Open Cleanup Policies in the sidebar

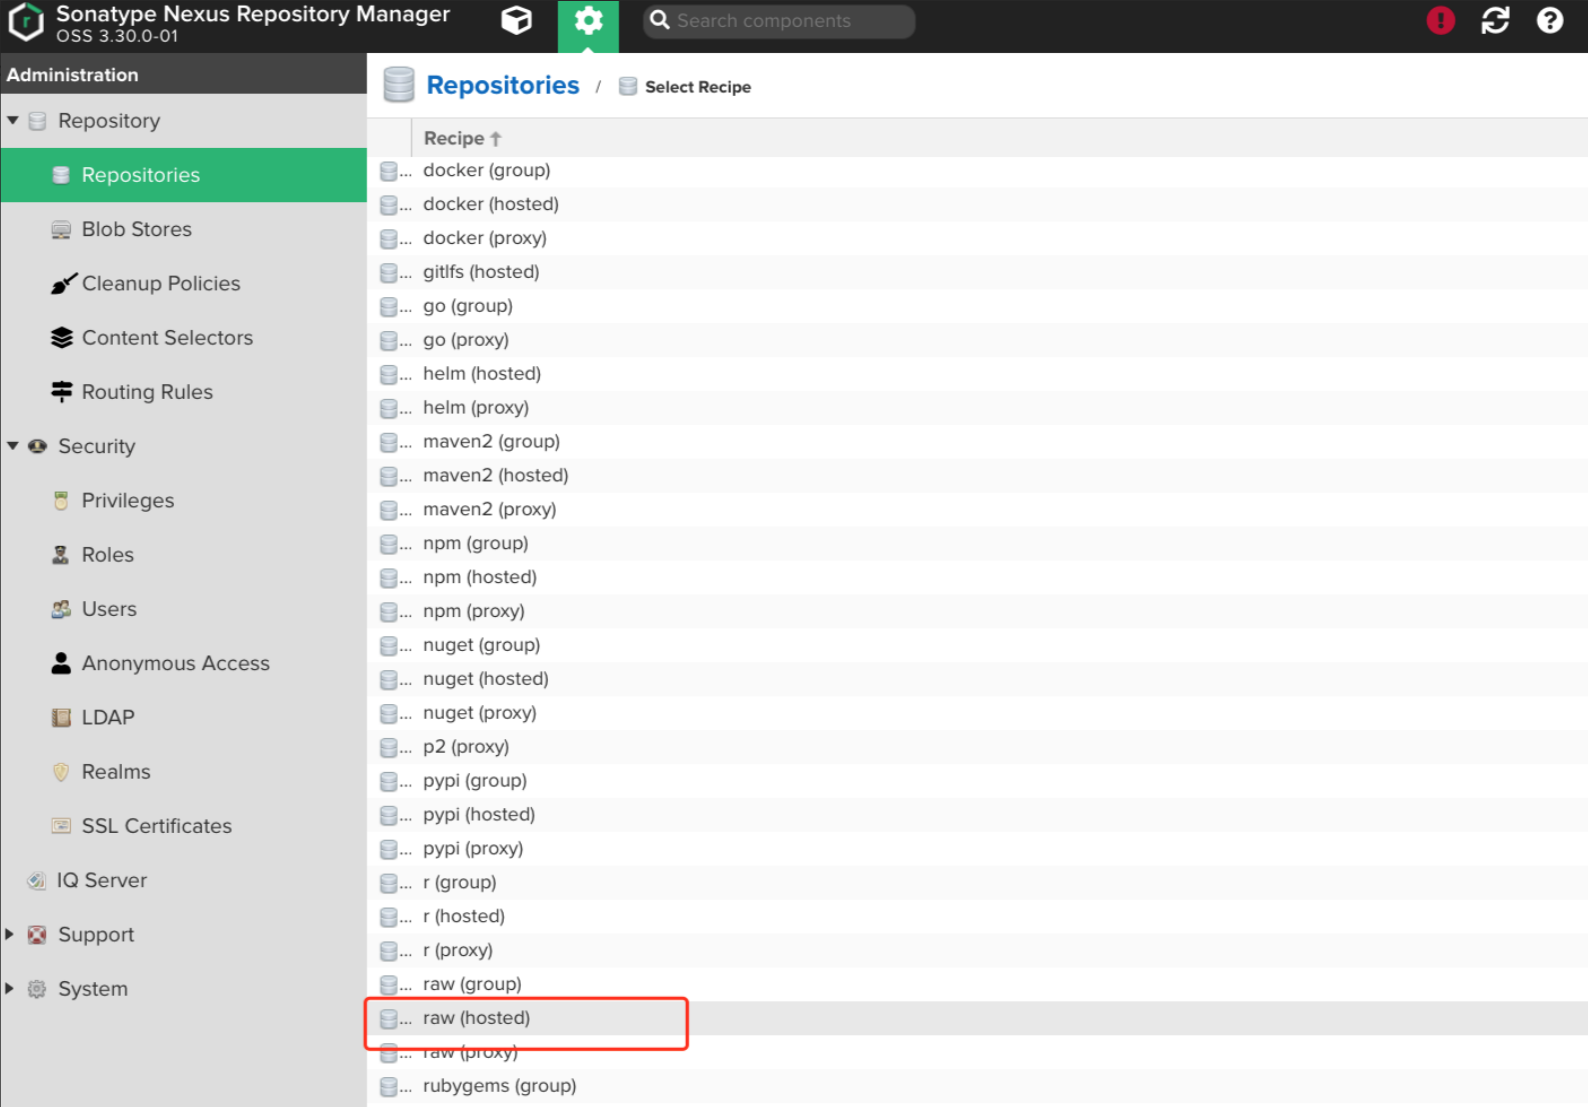(x=184, y=283)
